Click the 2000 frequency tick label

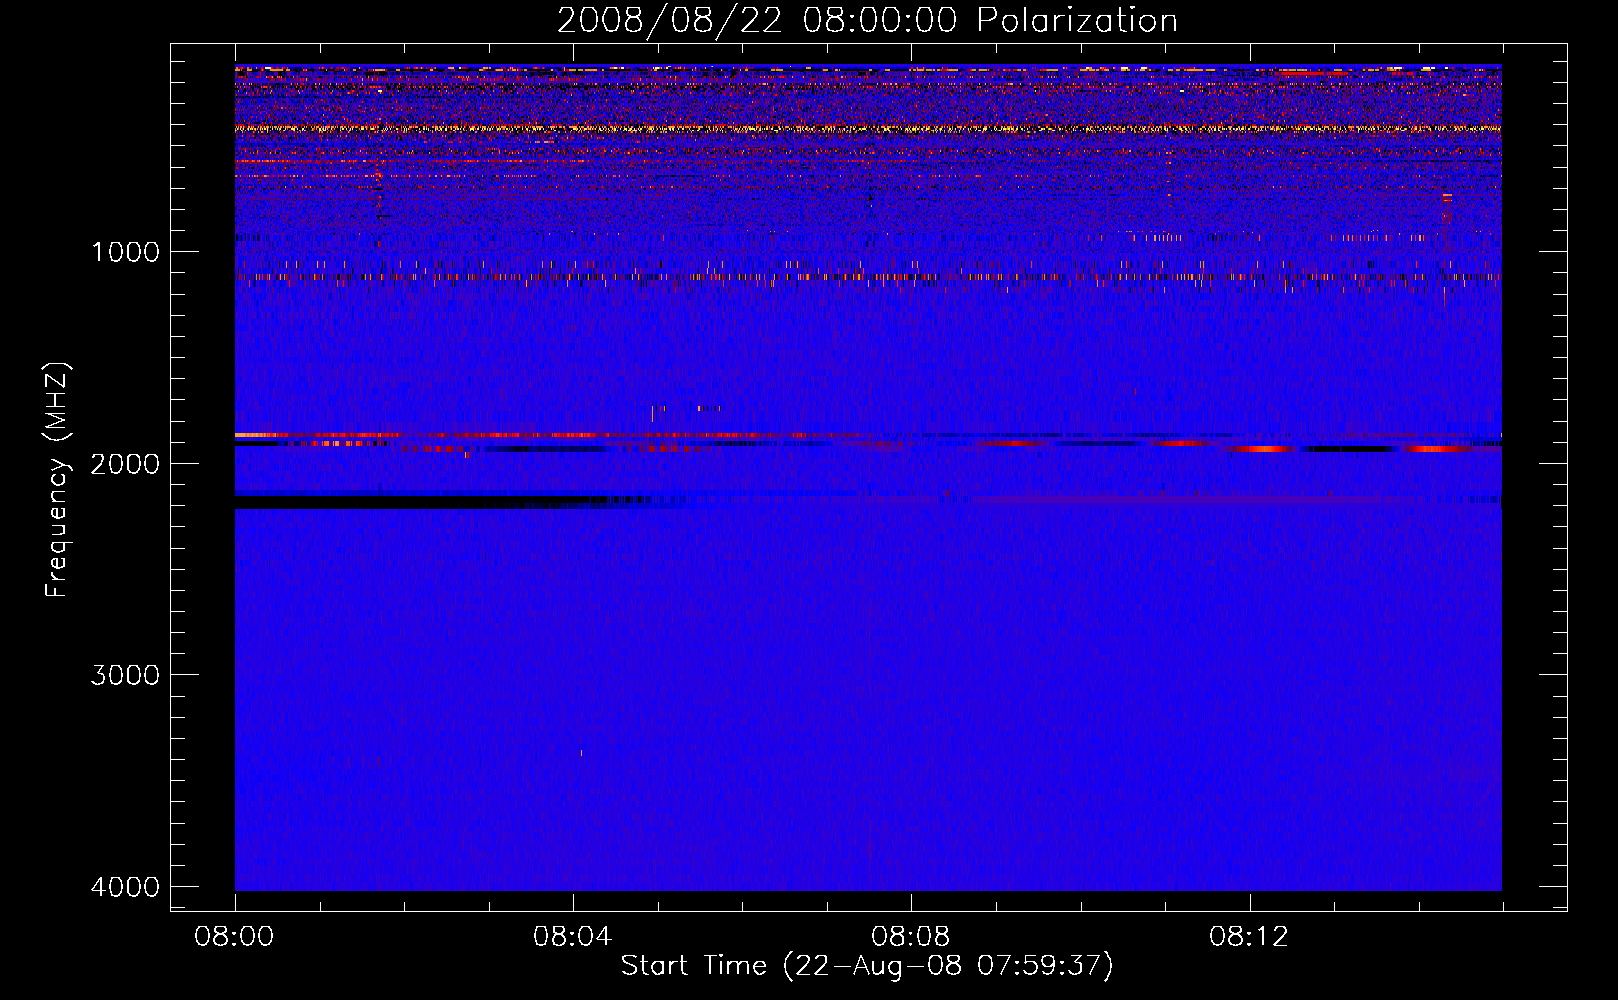tap(125, 464)
